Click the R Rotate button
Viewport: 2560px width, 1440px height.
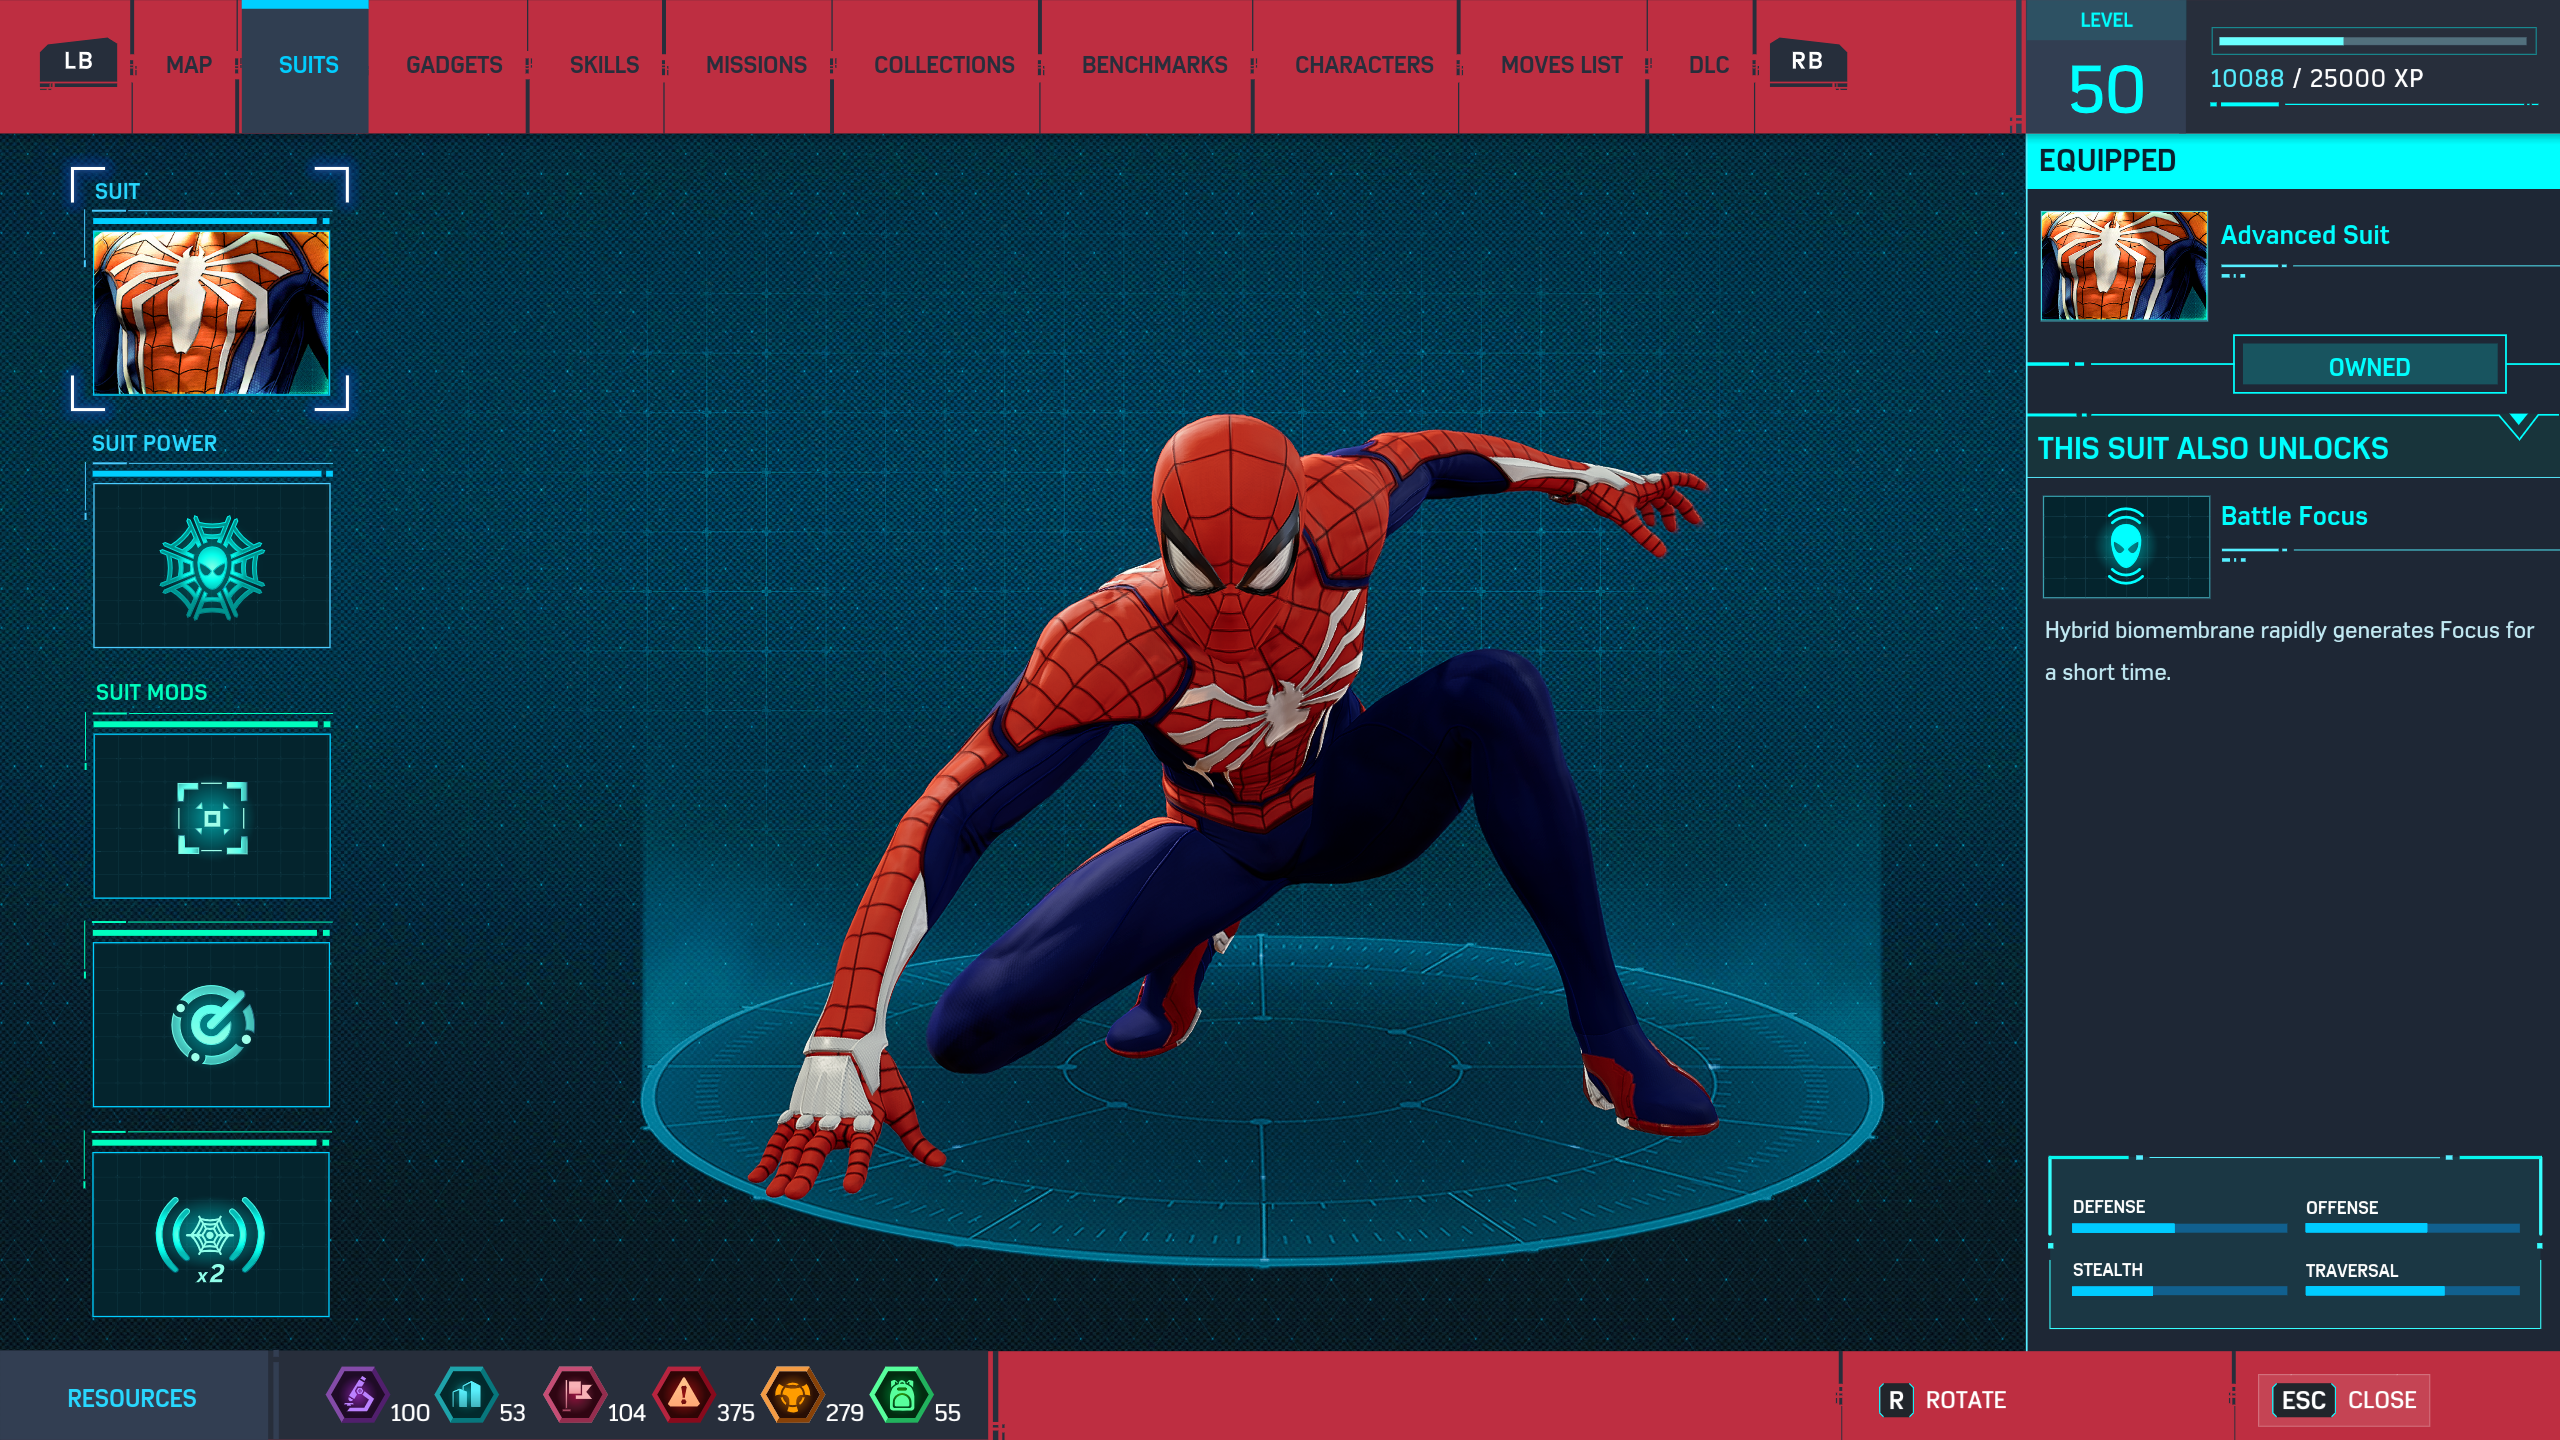pyautogui.click(x=1942, y=1400)
